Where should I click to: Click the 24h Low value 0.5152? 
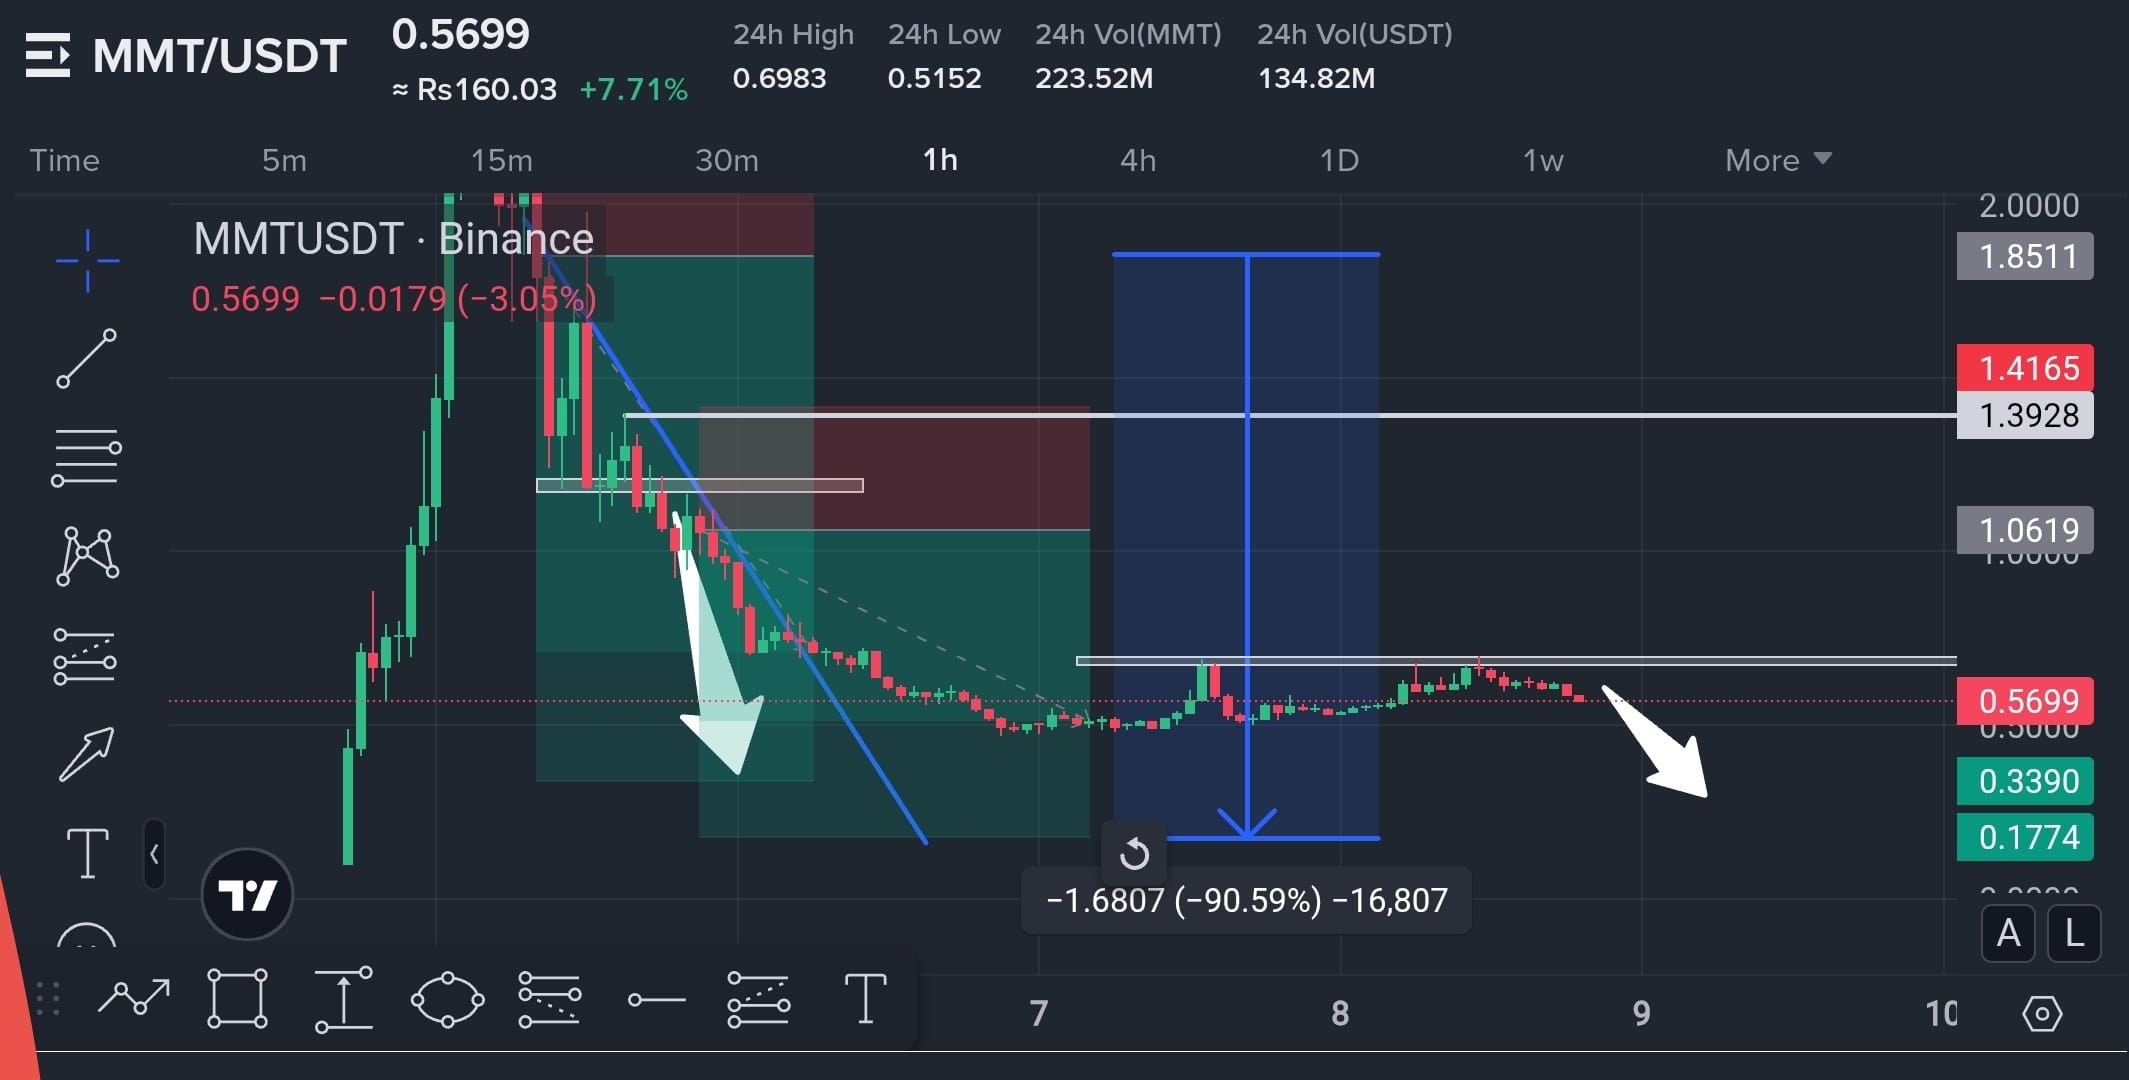[934, 78]
